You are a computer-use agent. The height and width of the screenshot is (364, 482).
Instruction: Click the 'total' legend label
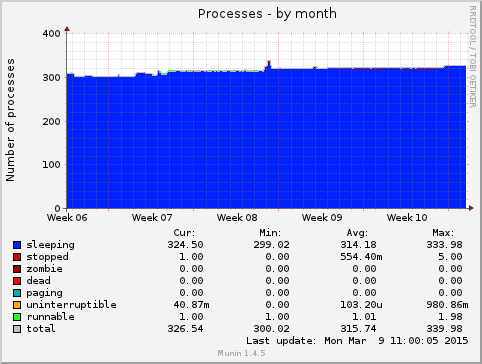tap(41, 329)
